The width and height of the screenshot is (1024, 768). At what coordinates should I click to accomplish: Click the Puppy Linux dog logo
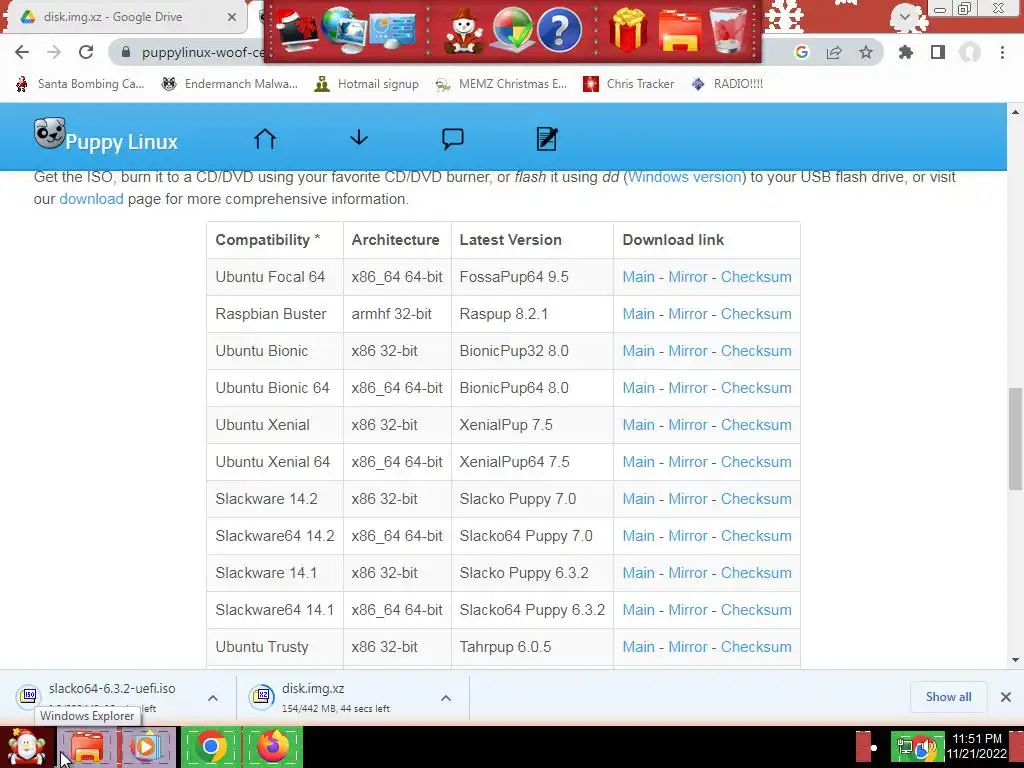click(50, 133)
